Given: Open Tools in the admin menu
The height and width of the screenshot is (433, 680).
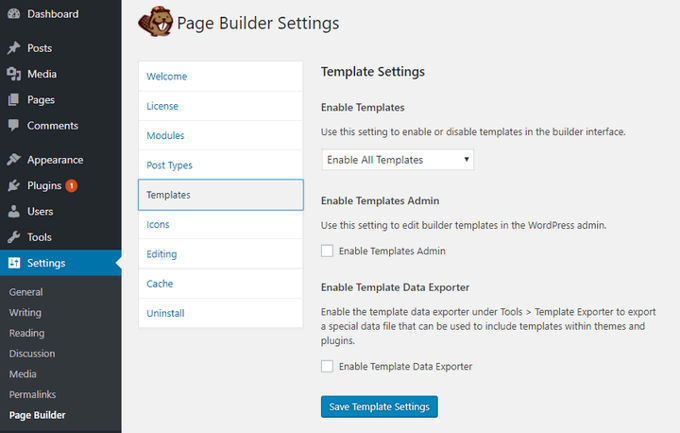Looking at the screenshot, I should click(x=39, y=237).
